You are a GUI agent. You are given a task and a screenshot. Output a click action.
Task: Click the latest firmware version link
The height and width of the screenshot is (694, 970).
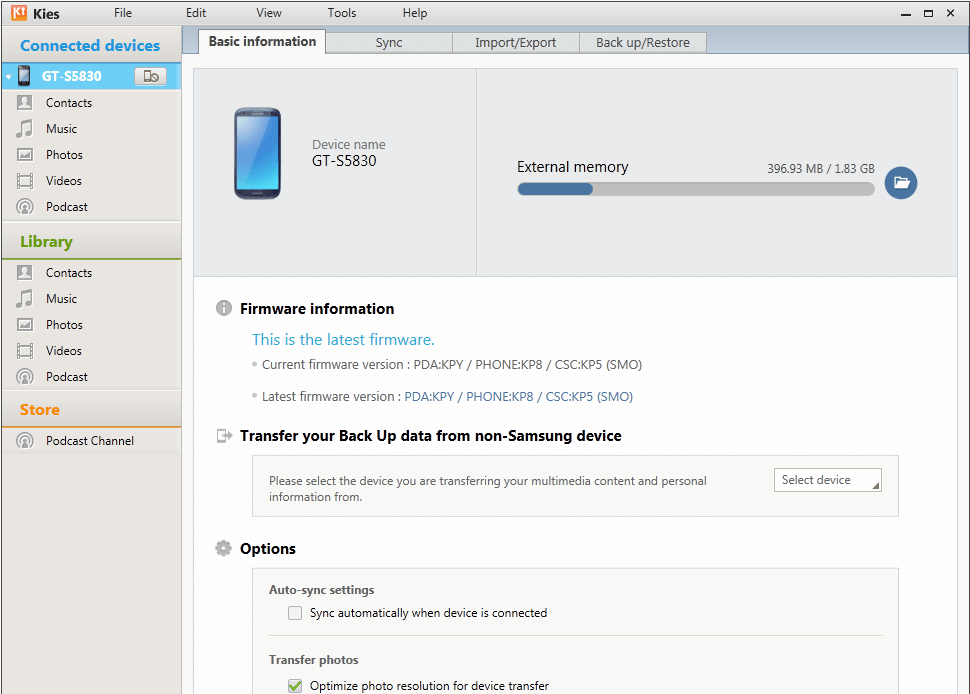(518, 396)
